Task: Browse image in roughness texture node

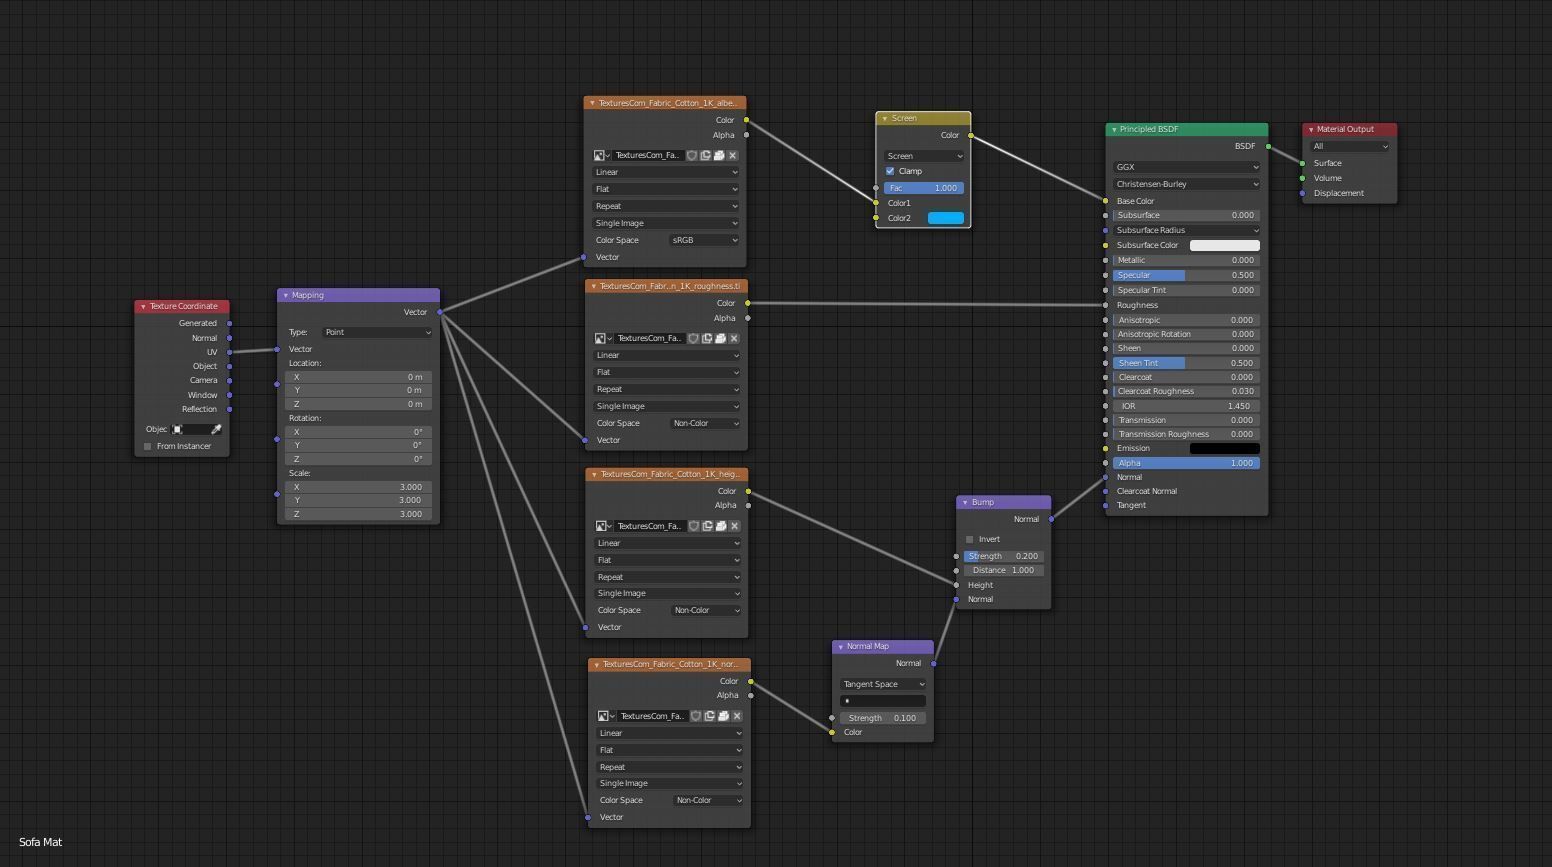Action: 603,338
